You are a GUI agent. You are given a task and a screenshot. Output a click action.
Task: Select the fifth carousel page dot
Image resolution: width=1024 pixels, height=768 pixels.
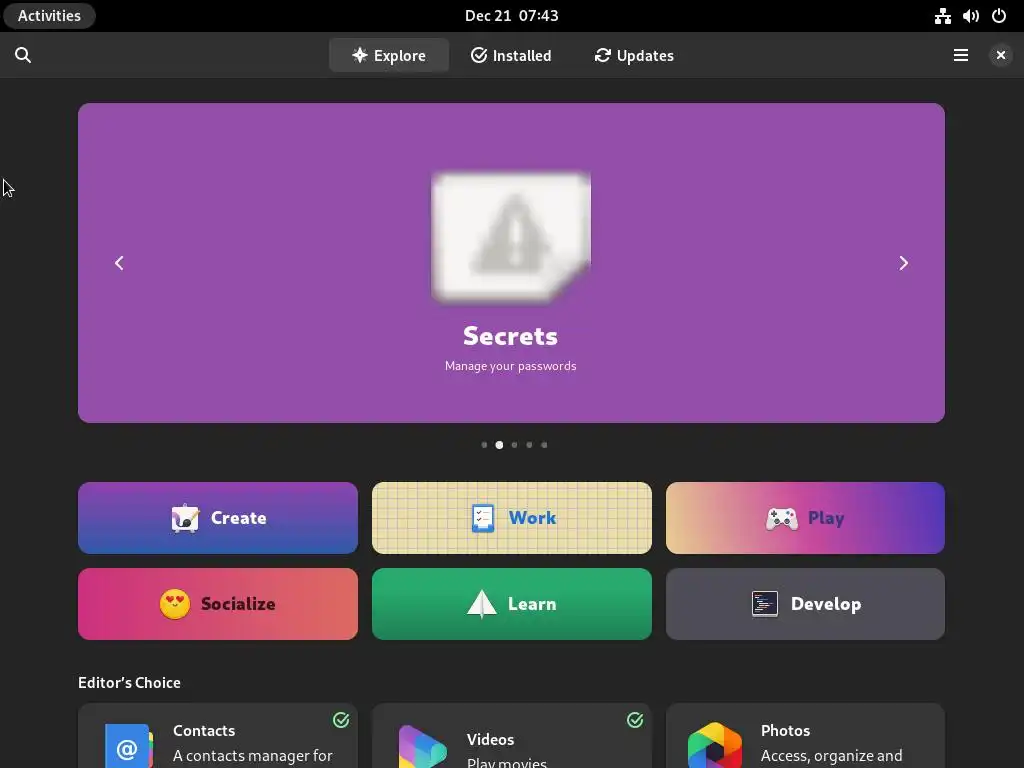coord(544,445)
